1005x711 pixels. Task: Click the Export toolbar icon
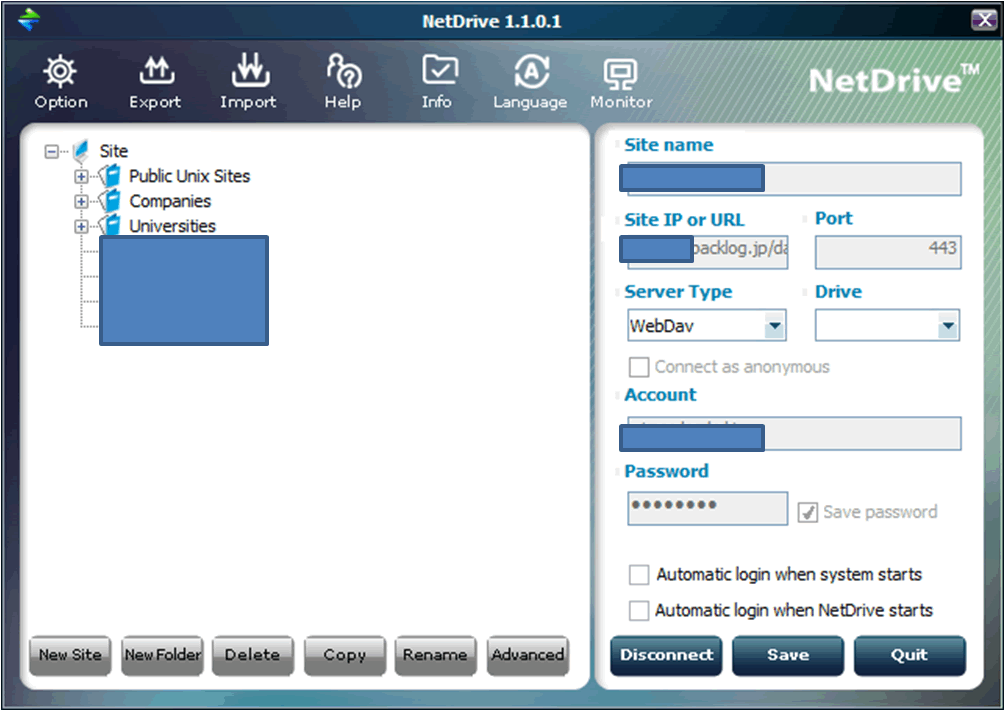[156, 72]
